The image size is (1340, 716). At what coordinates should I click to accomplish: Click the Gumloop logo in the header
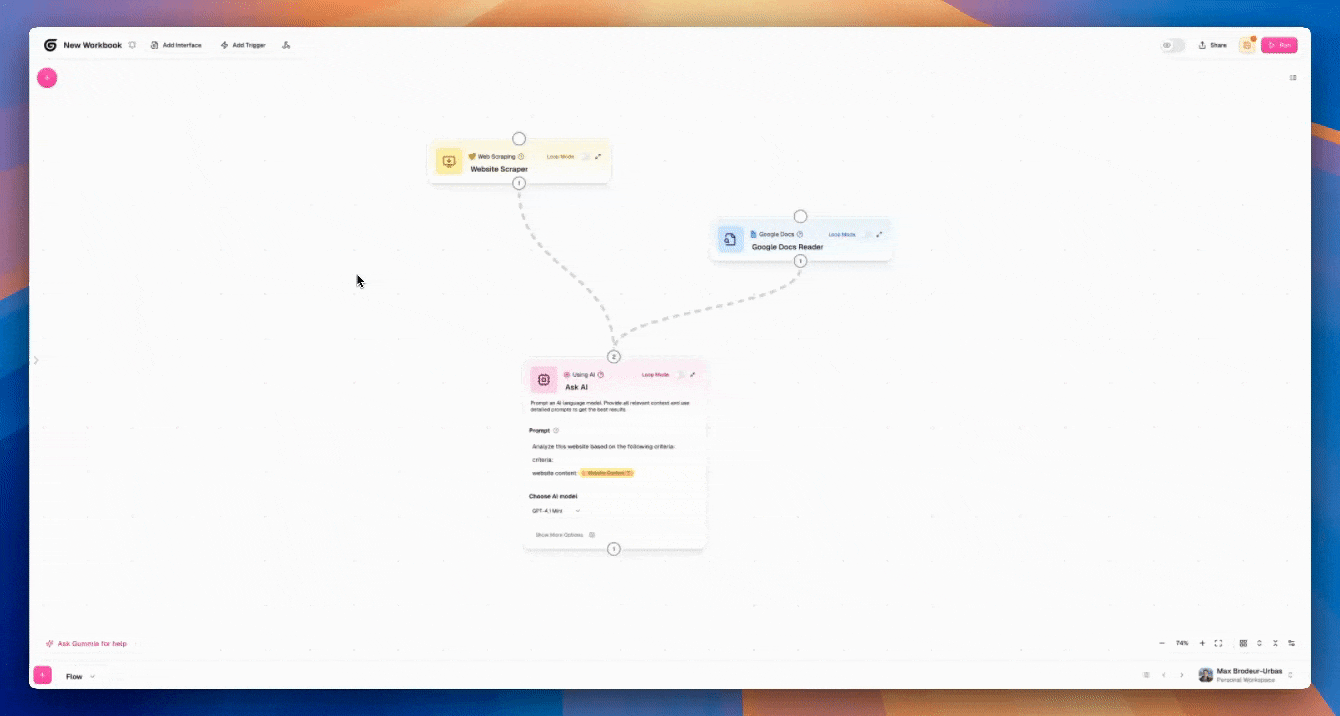click(50, 45)
